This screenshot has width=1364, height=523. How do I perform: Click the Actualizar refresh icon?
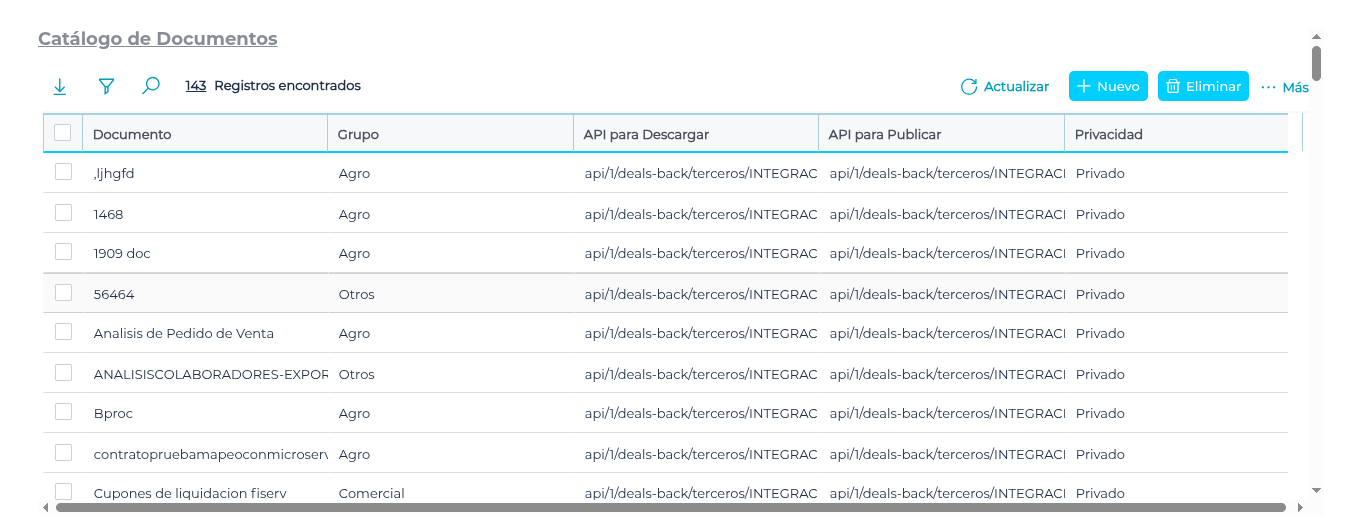pos(968,87)
